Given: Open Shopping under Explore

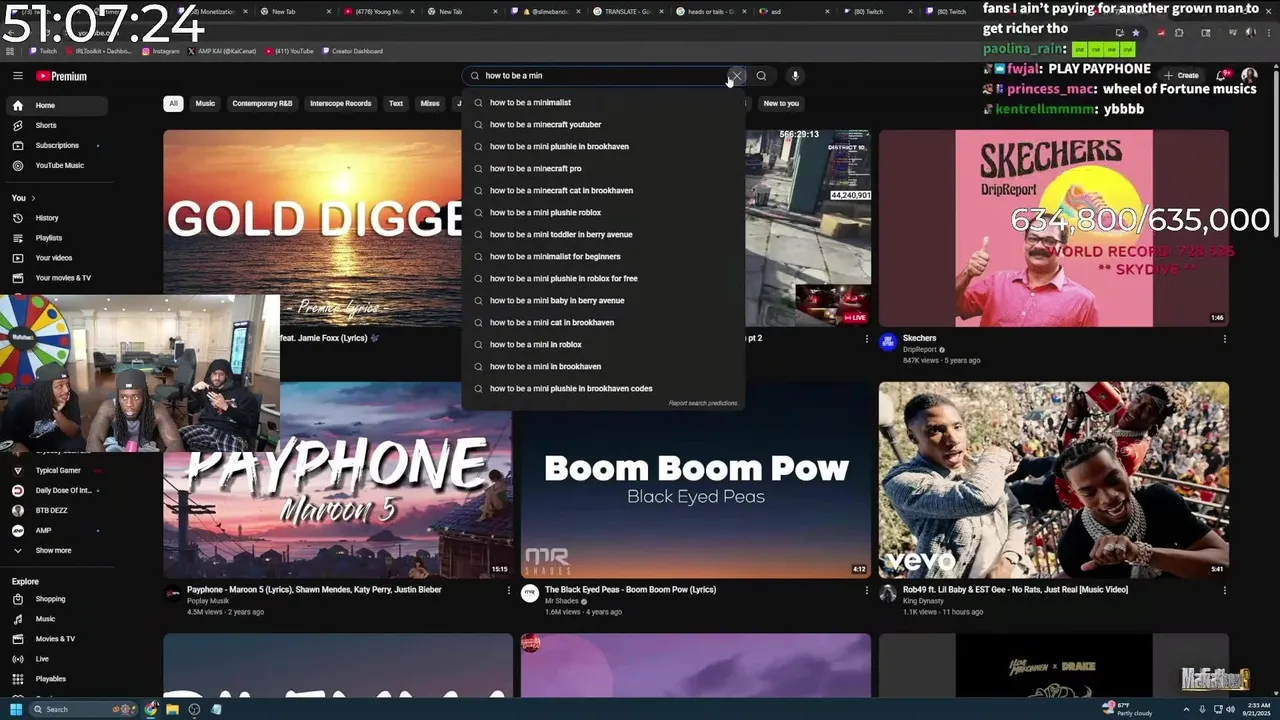Looking at the screenshot, I should click(56, 599).
